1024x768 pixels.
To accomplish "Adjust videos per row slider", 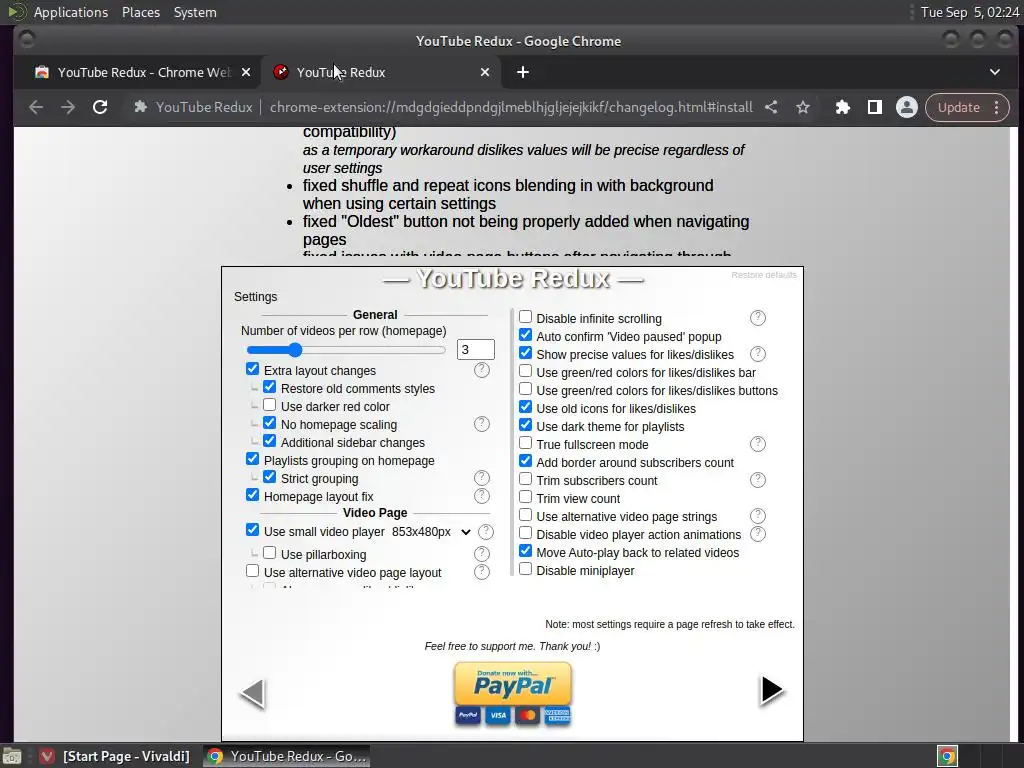I will 345,350.
